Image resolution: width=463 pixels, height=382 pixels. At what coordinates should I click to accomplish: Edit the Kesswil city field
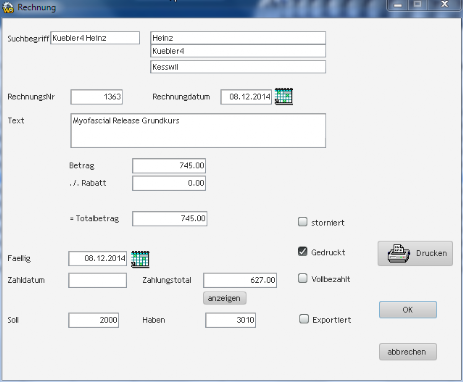click(x=238, y=67)
